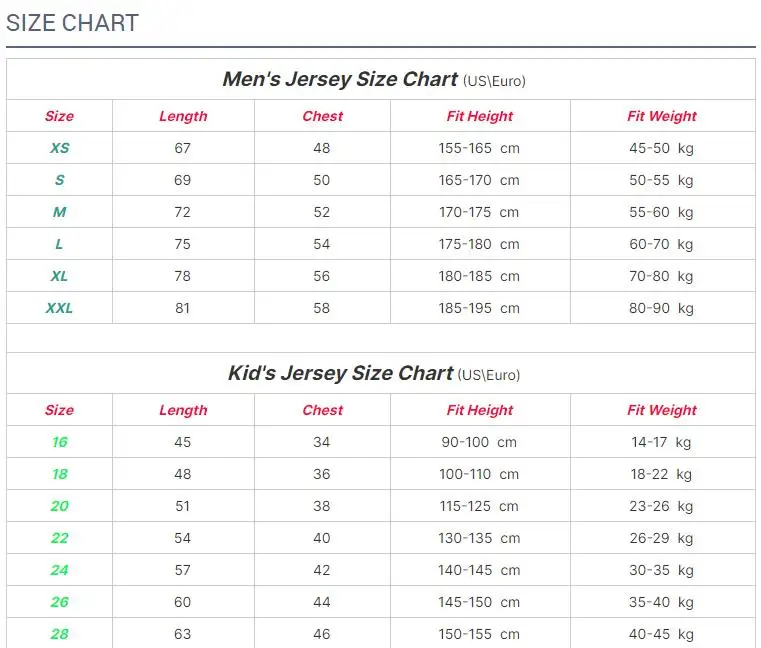This screenshot has width=761, height=648.
Task: Click kid's size 28 label
Action: pyautogui.click(x=60, y=634)
